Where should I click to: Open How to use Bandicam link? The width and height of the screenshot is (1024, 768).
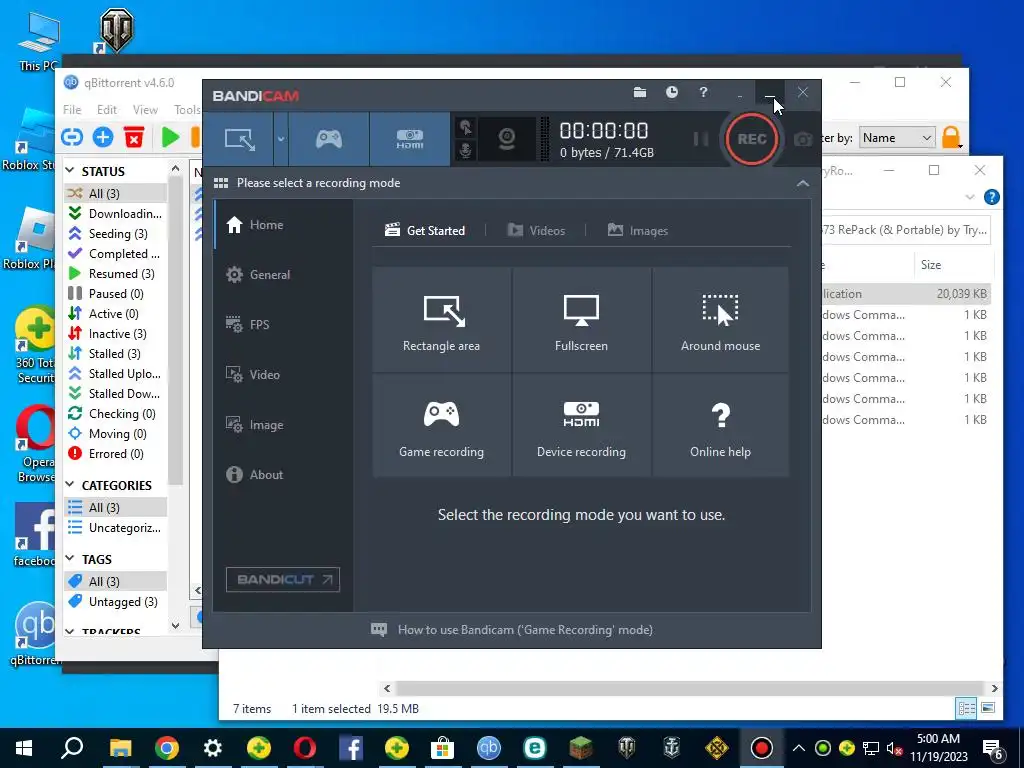click(512, 630)
